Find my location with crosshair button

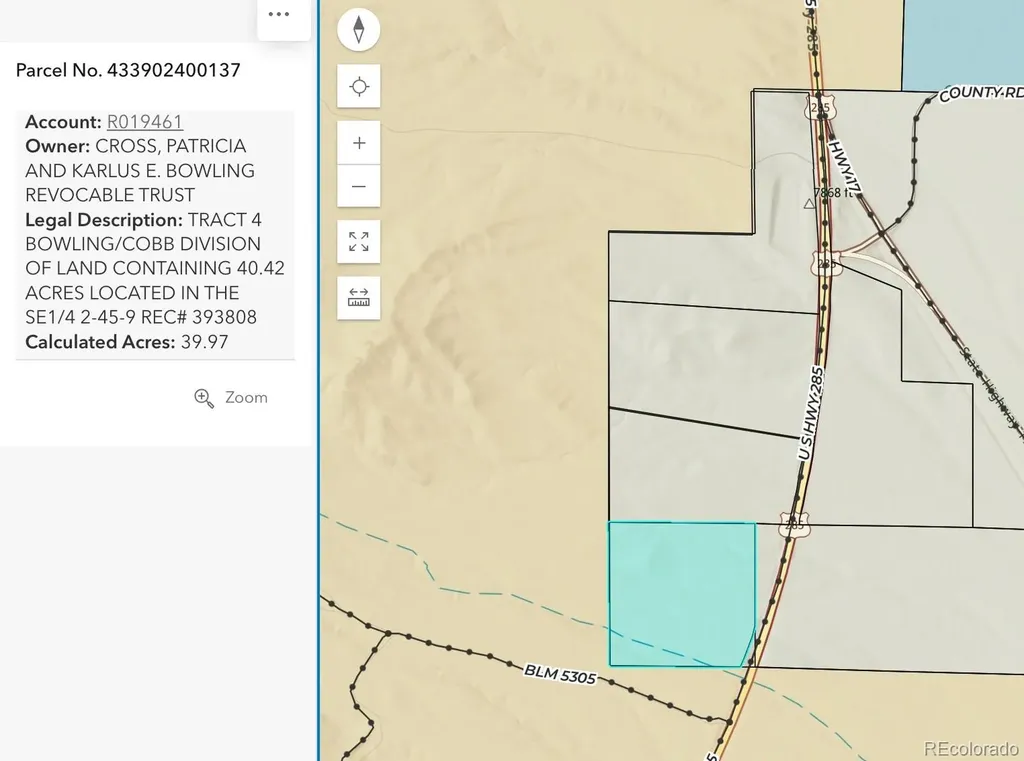359,86
